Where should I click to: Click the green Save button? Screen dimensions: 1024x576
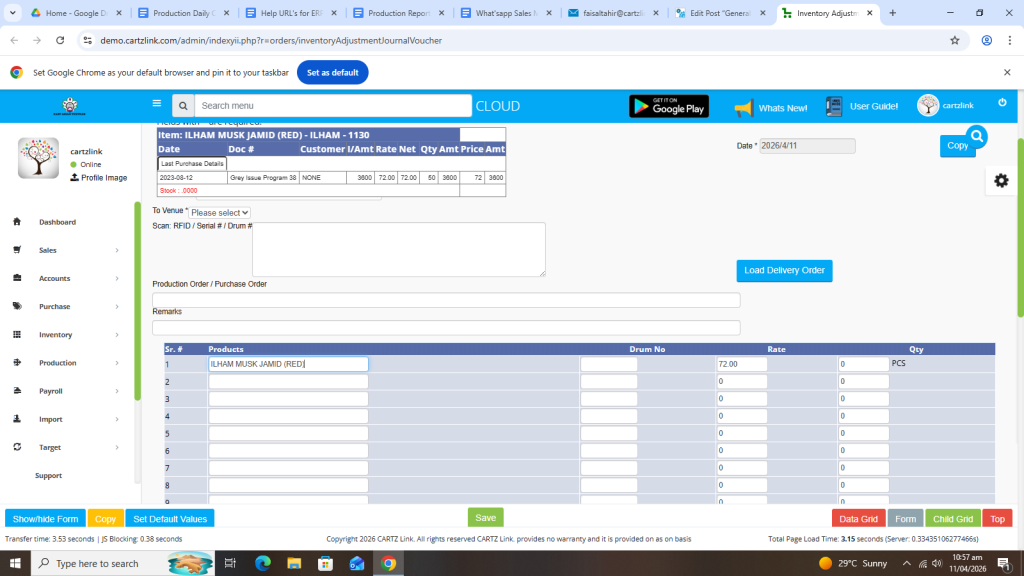click(x=485, y=518)
